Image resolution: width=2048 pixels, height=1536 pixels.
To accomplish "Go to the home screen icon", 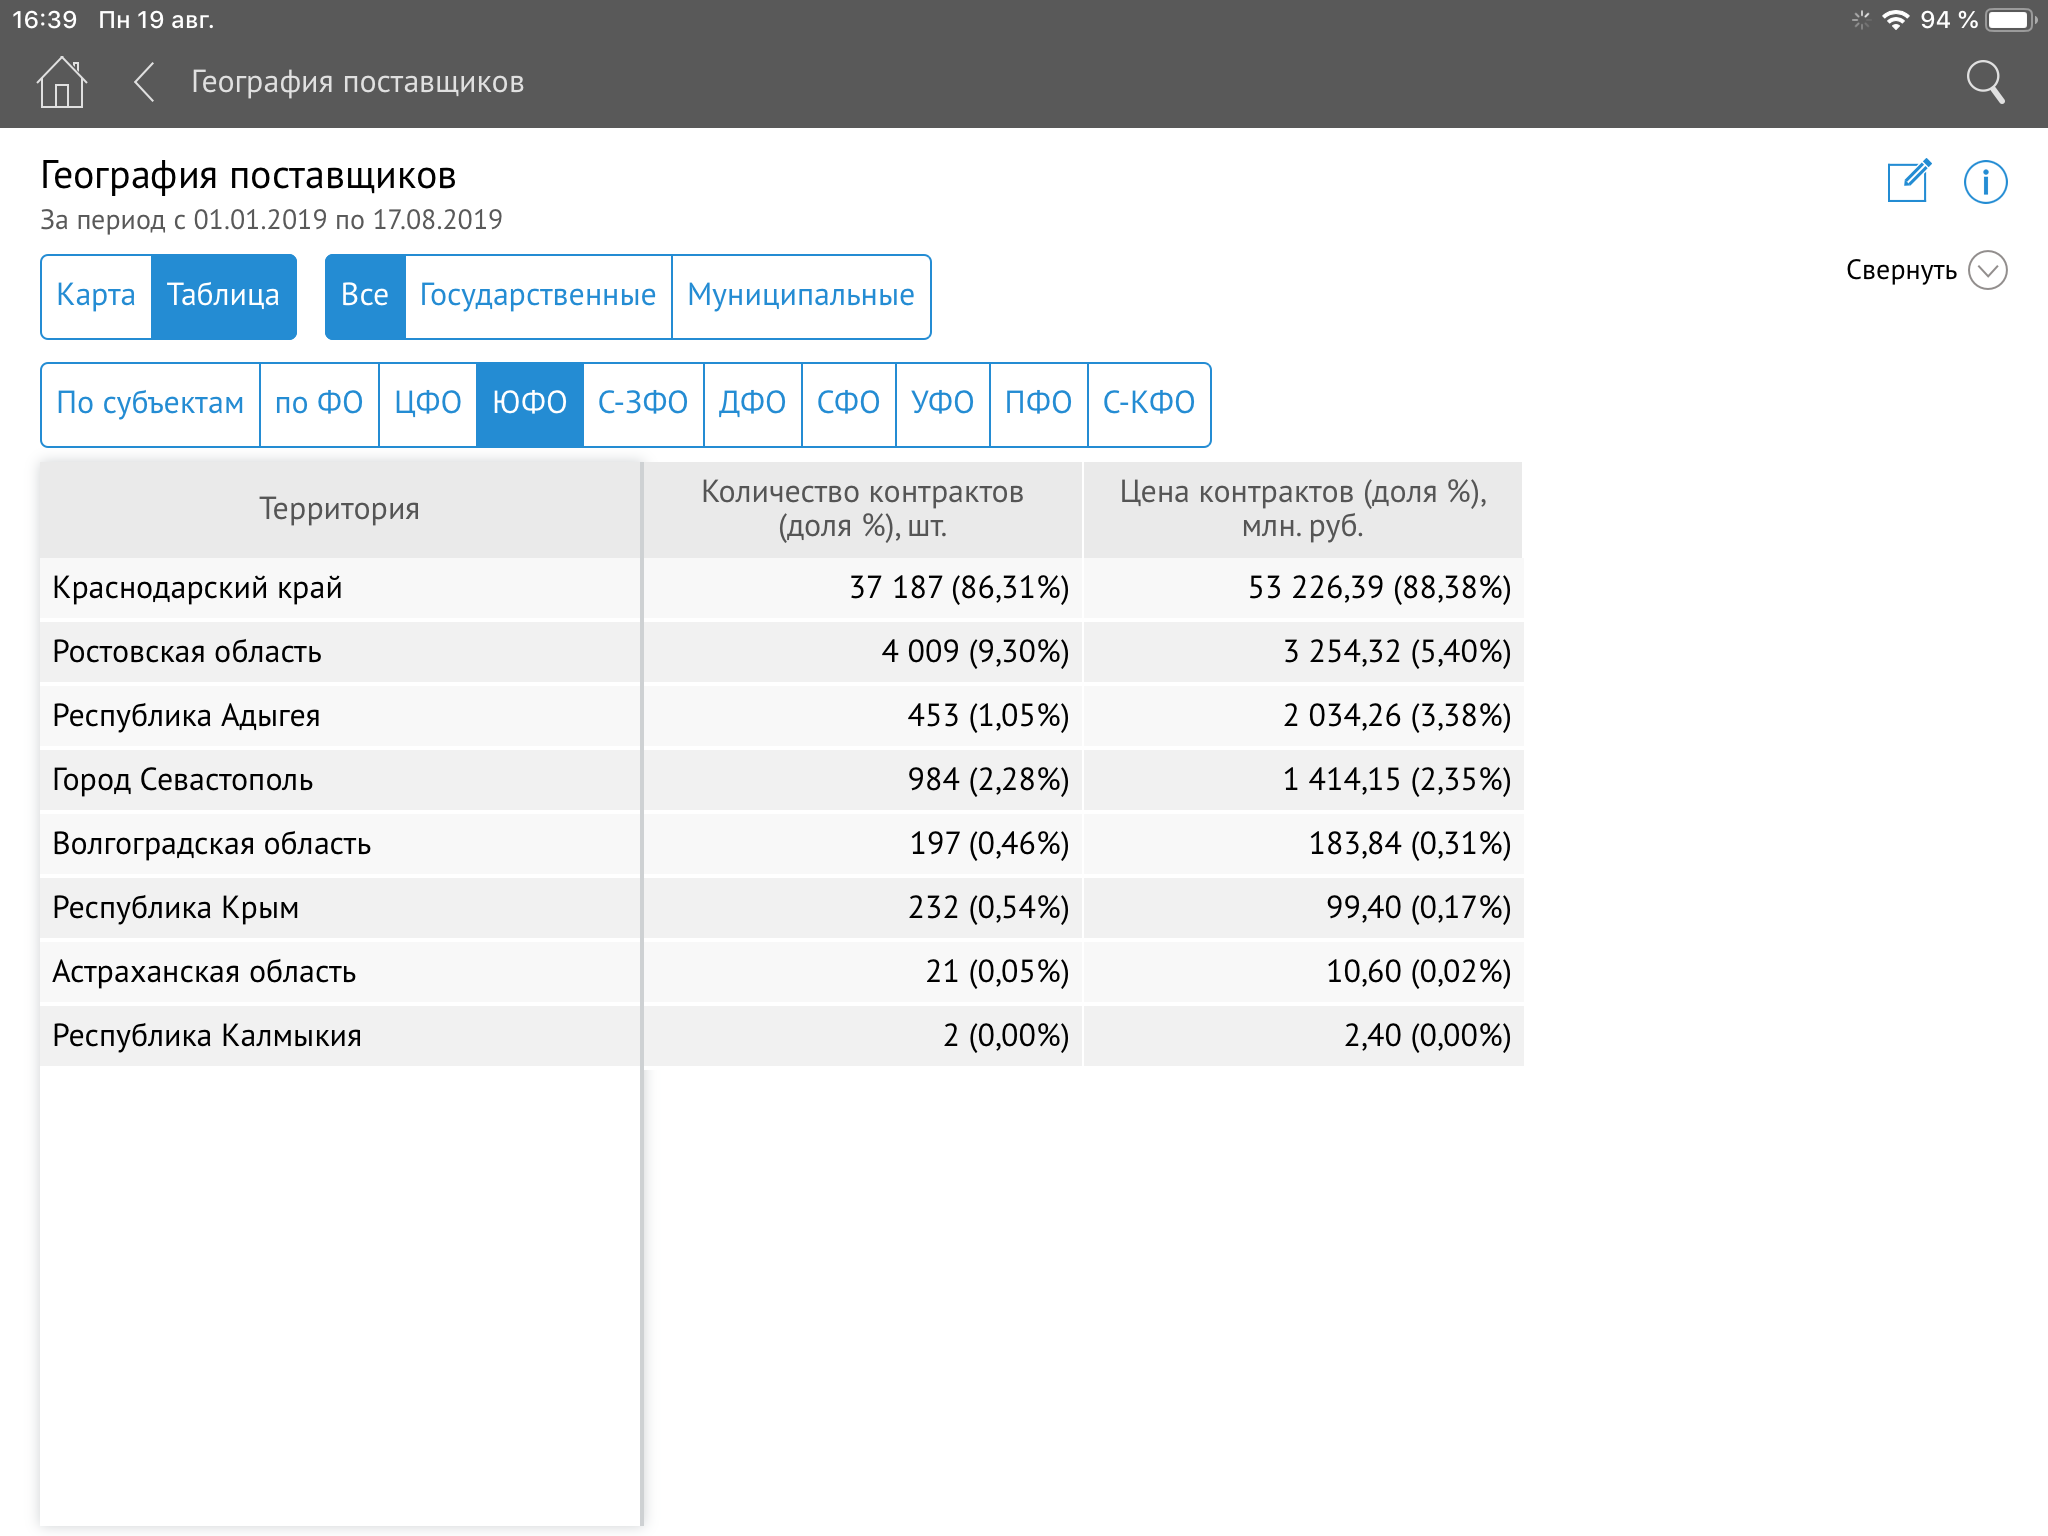I will [x=62, y=82].
